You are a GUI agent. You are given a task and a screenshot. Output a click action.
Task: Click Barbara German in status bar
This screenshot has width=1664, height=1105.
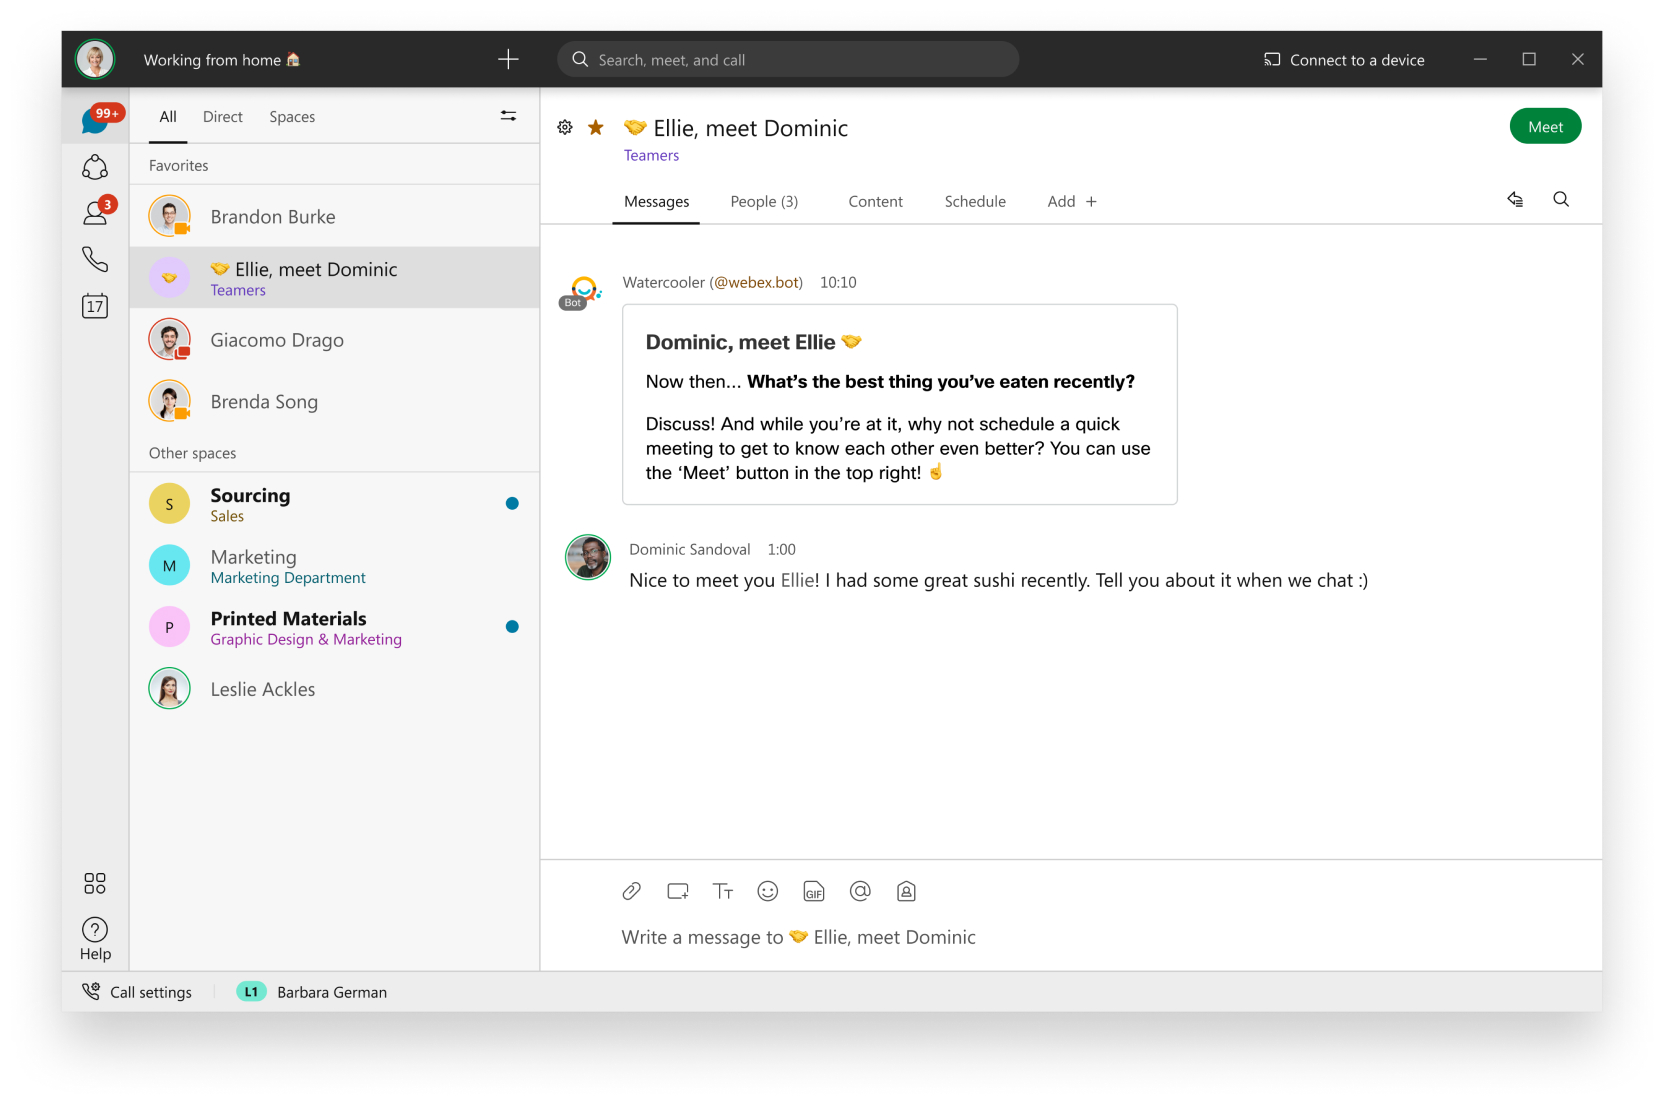coord(332,992)
